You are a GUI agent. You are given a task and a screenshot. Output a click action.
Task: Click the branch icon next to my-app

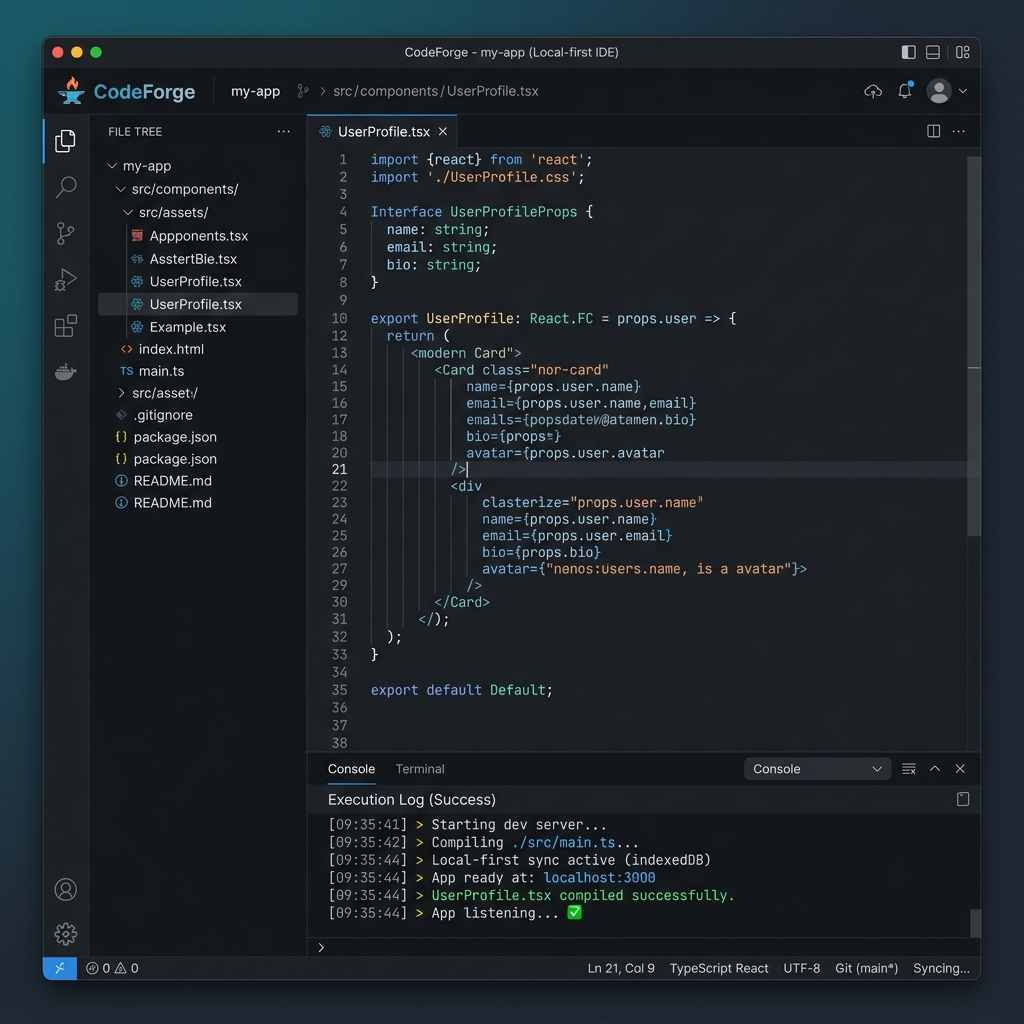[302, 91]
